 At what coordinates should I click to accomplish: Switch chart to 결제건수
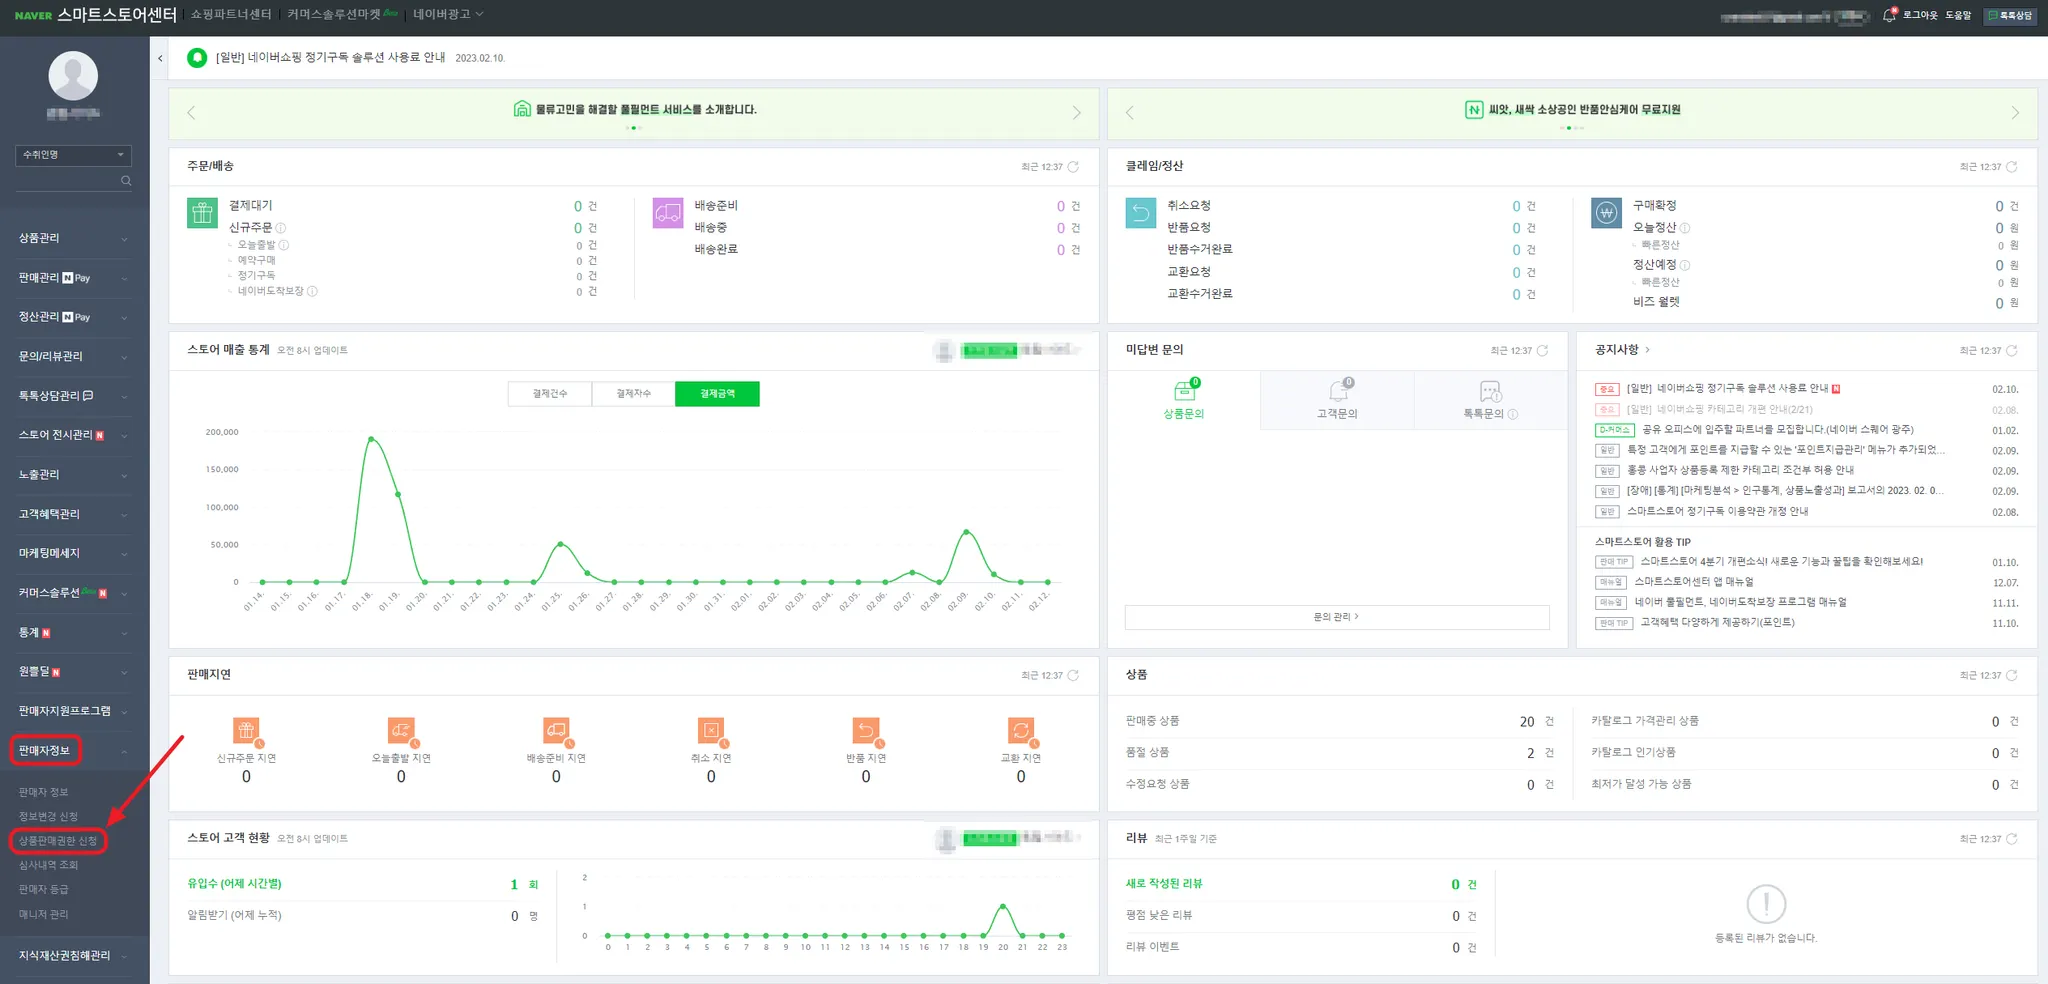tap(549, 394)
